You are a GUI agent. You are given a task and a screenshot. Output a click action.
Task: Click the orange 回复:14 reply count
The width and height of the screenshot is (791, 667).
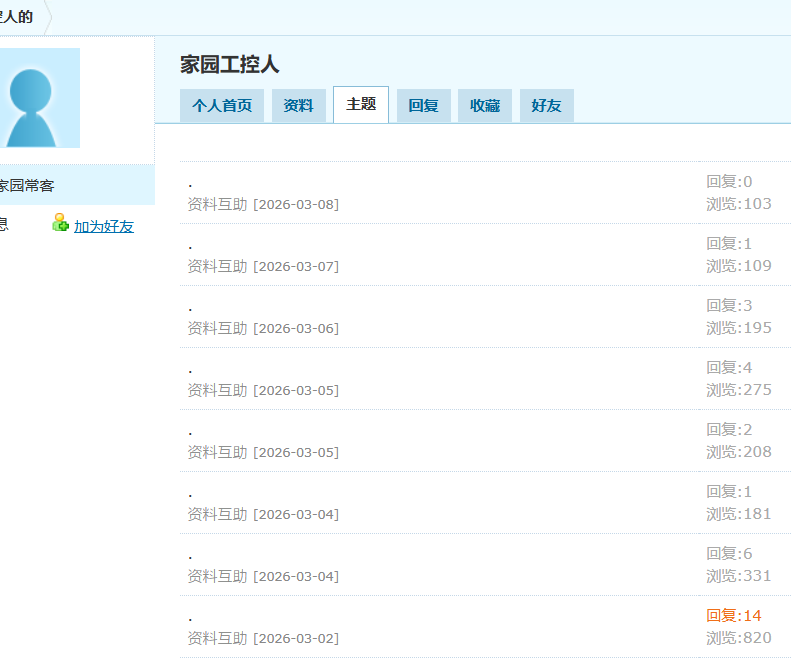[734, 616]
